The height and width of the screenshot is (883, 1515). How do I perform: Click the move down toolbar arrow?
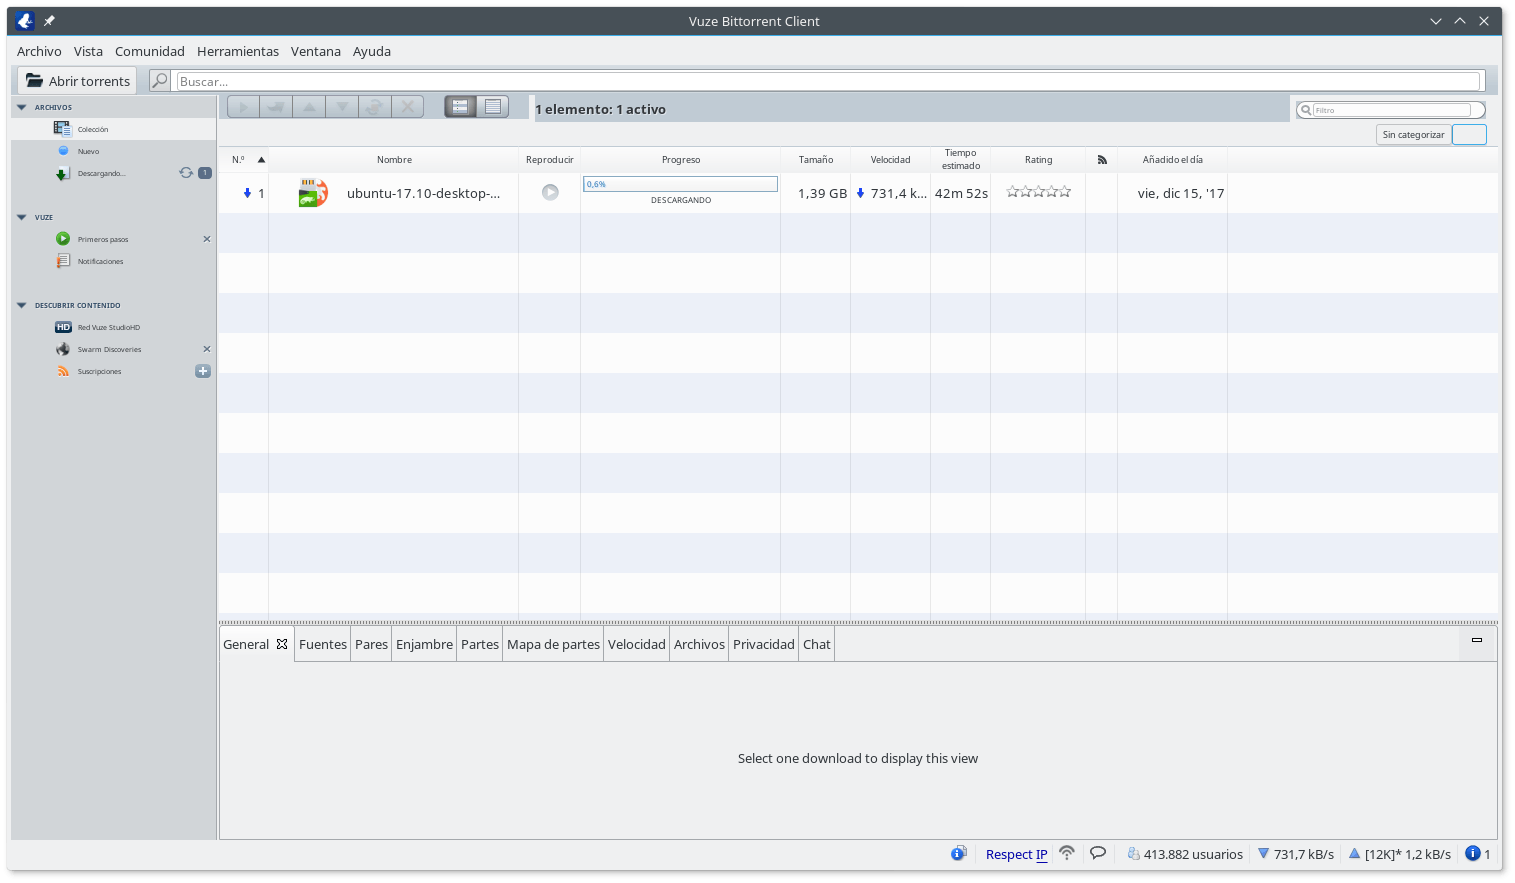342,107
